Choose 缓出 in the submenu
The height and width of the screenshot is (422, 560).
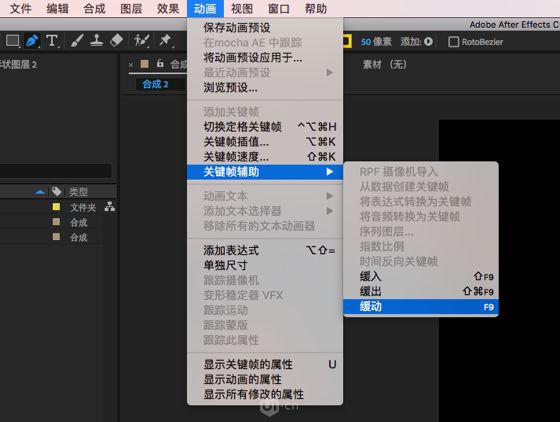(x=421, y=291)
